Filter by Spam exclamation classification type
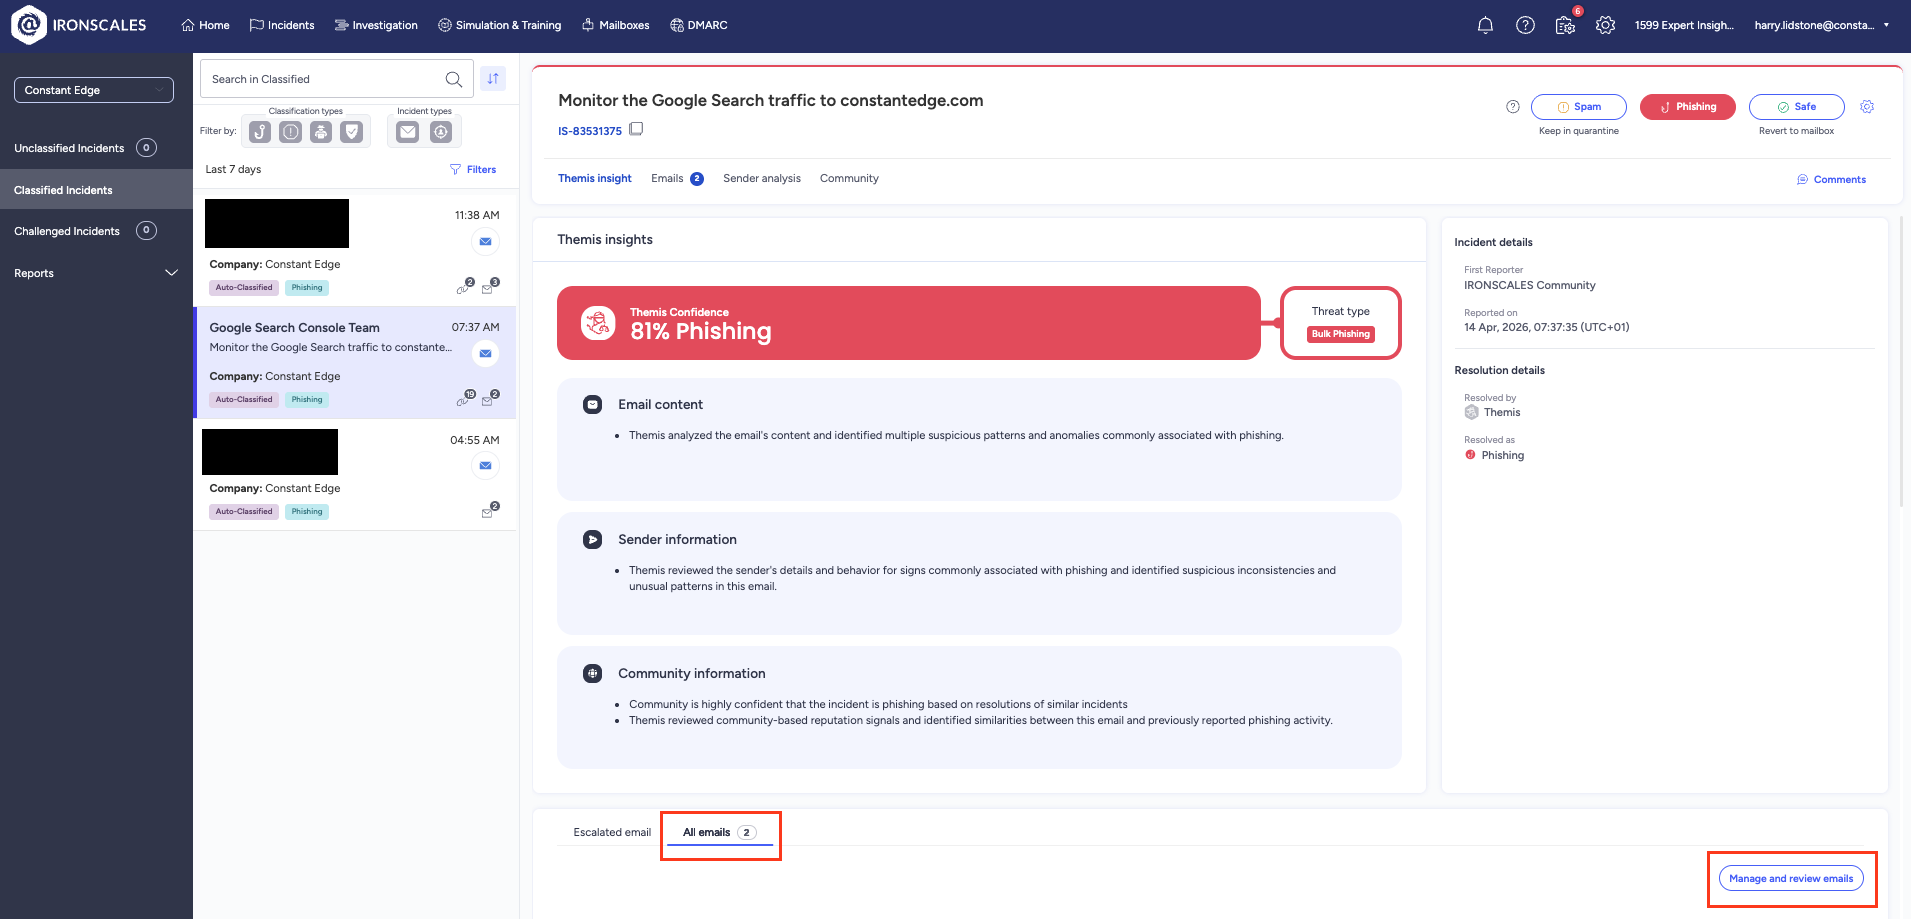The height and width of the screenshot is (919, 1911). pos(290,132)
